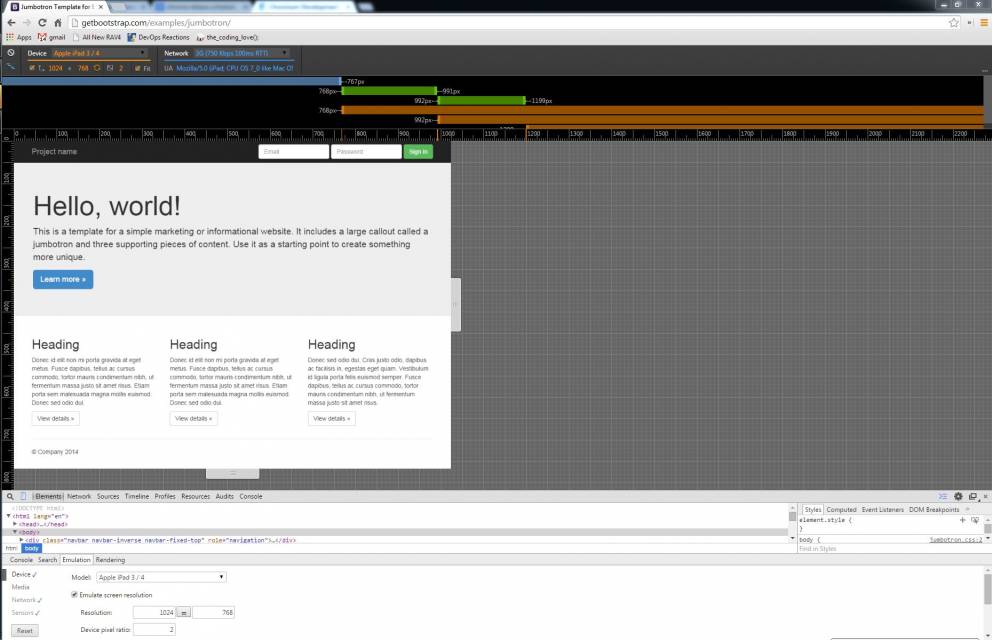Switch to the Rendering tab
The image size is (992, 640).
(110, 560)
